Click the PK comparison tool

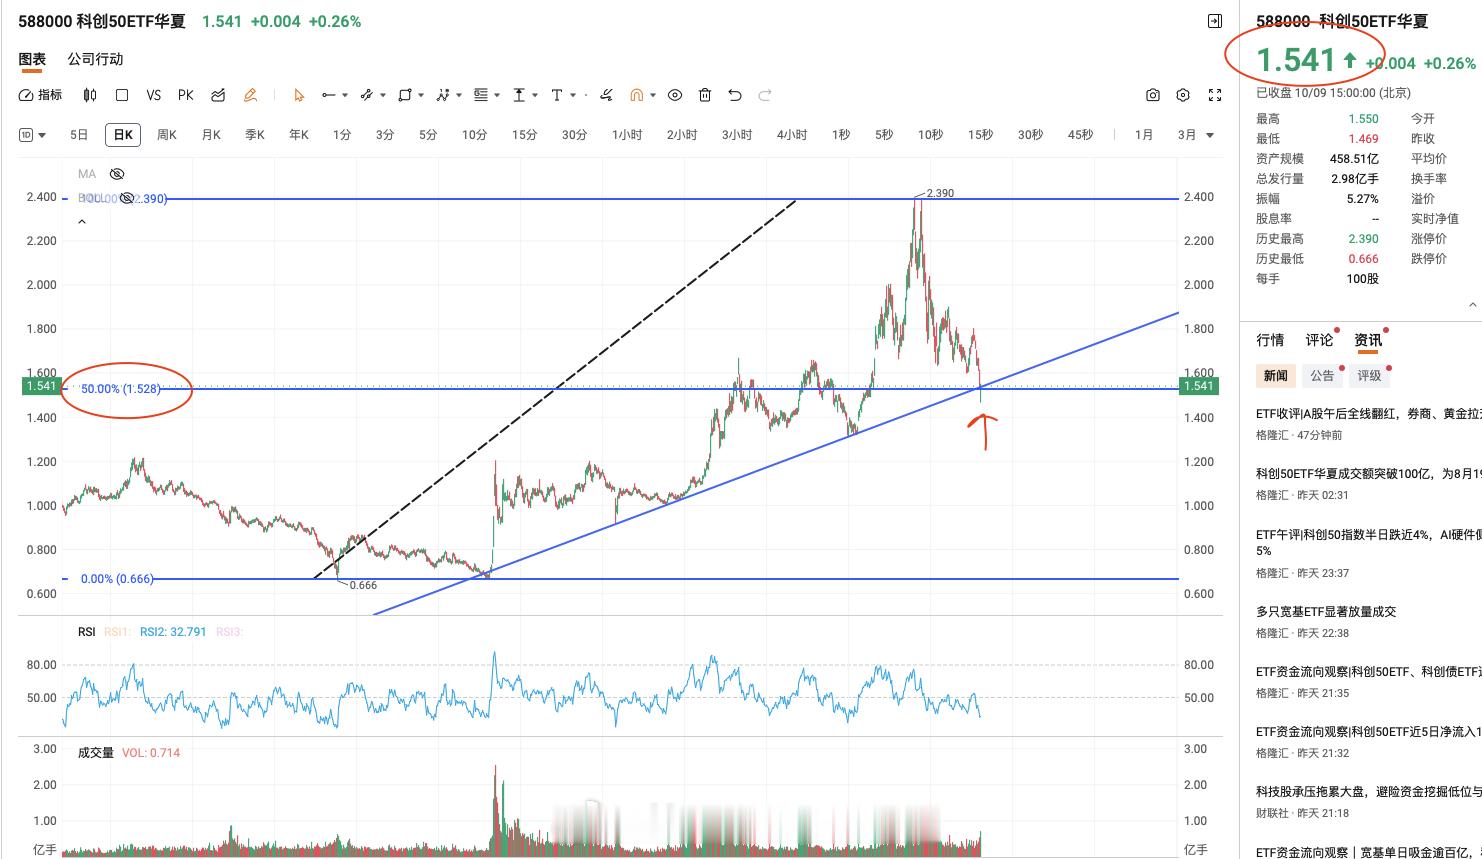click(x=185, y=95)
